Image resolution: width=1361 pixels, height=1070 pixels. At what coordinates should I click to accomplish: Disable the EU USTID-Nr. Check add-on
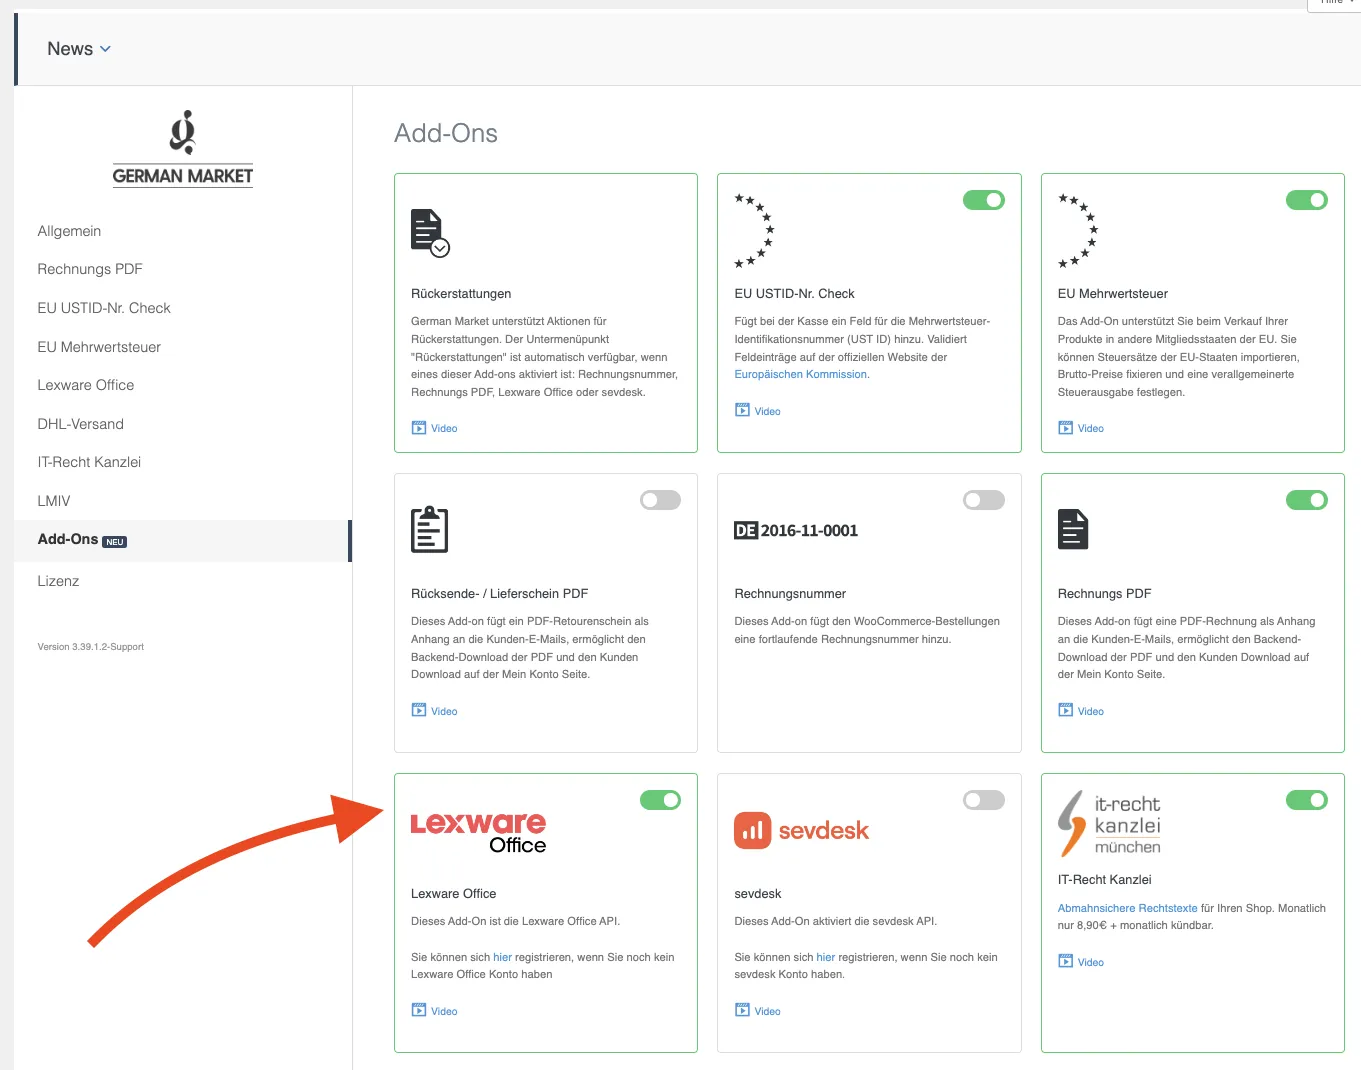pos(983,200)
